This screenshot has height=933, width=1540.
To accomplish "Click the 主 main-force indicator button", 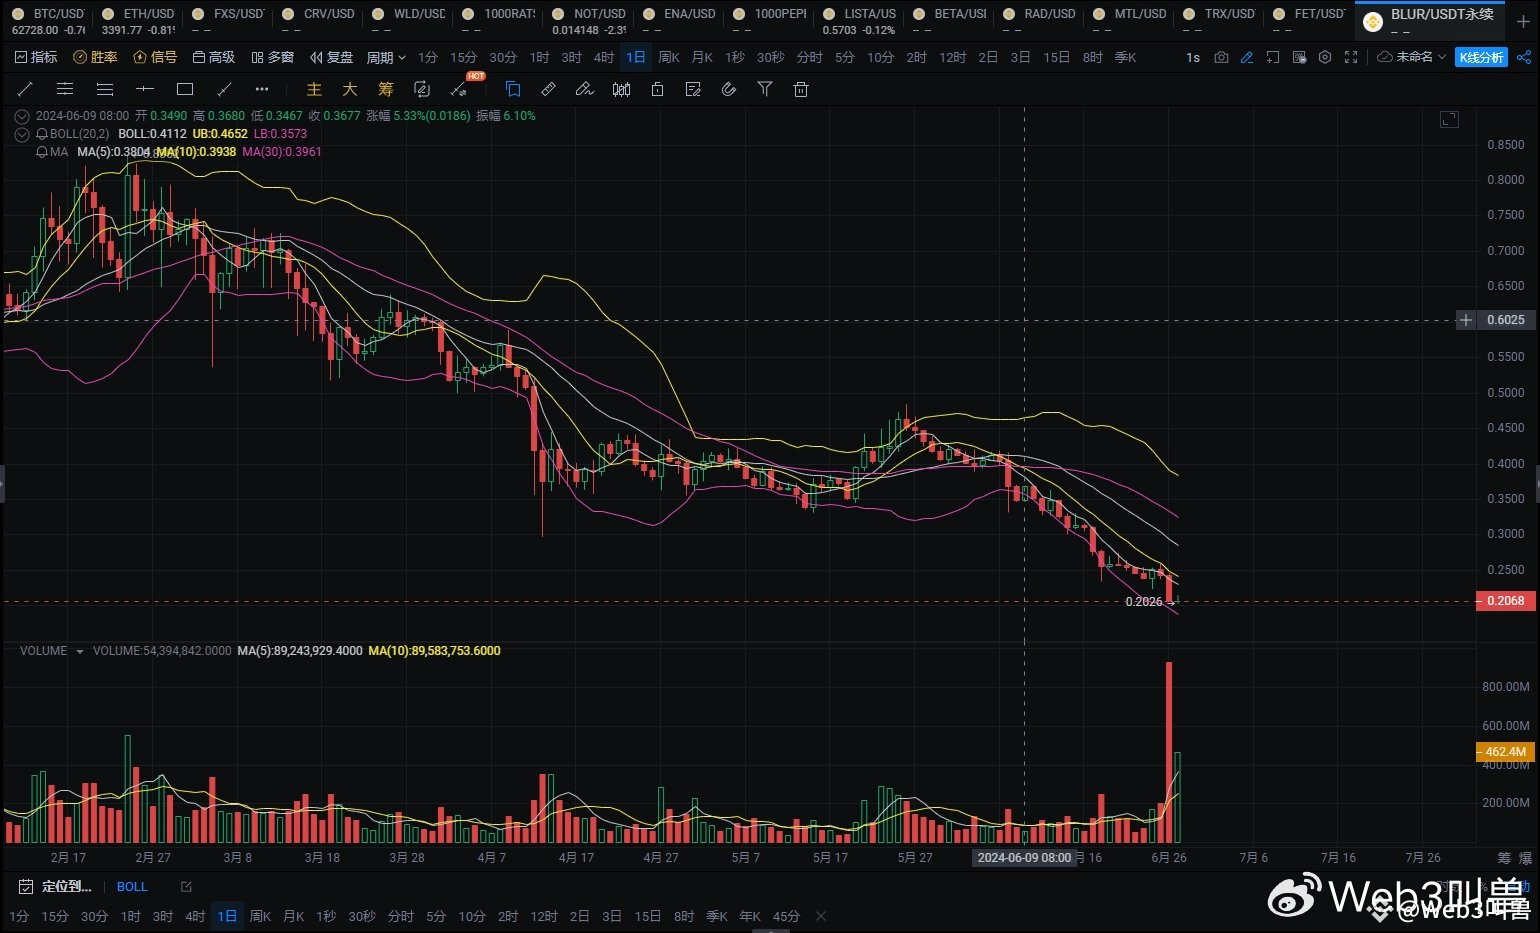I will [314, 89].
